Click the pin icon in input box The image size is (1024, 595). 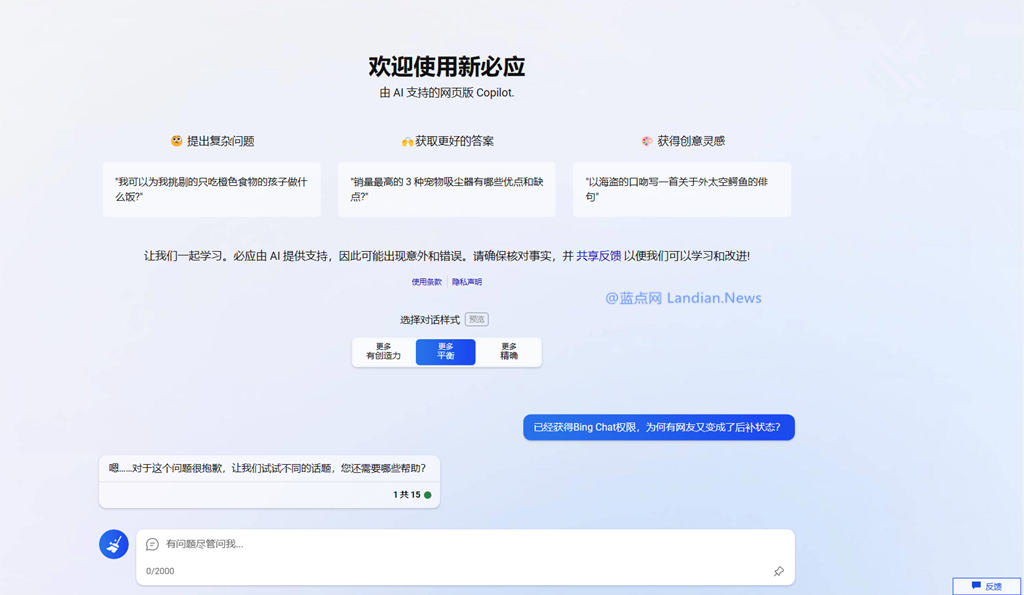point(778,571)
